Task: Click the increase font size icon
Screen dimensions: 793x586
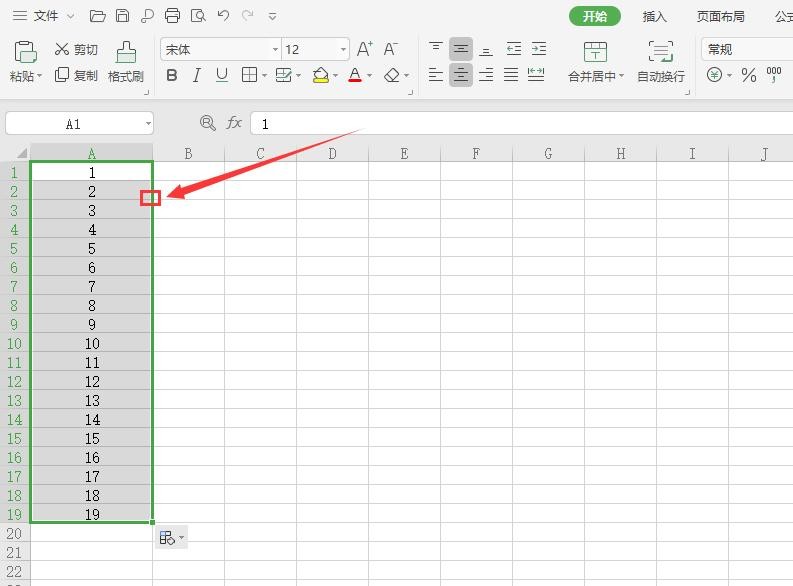Action: [365, 49]
